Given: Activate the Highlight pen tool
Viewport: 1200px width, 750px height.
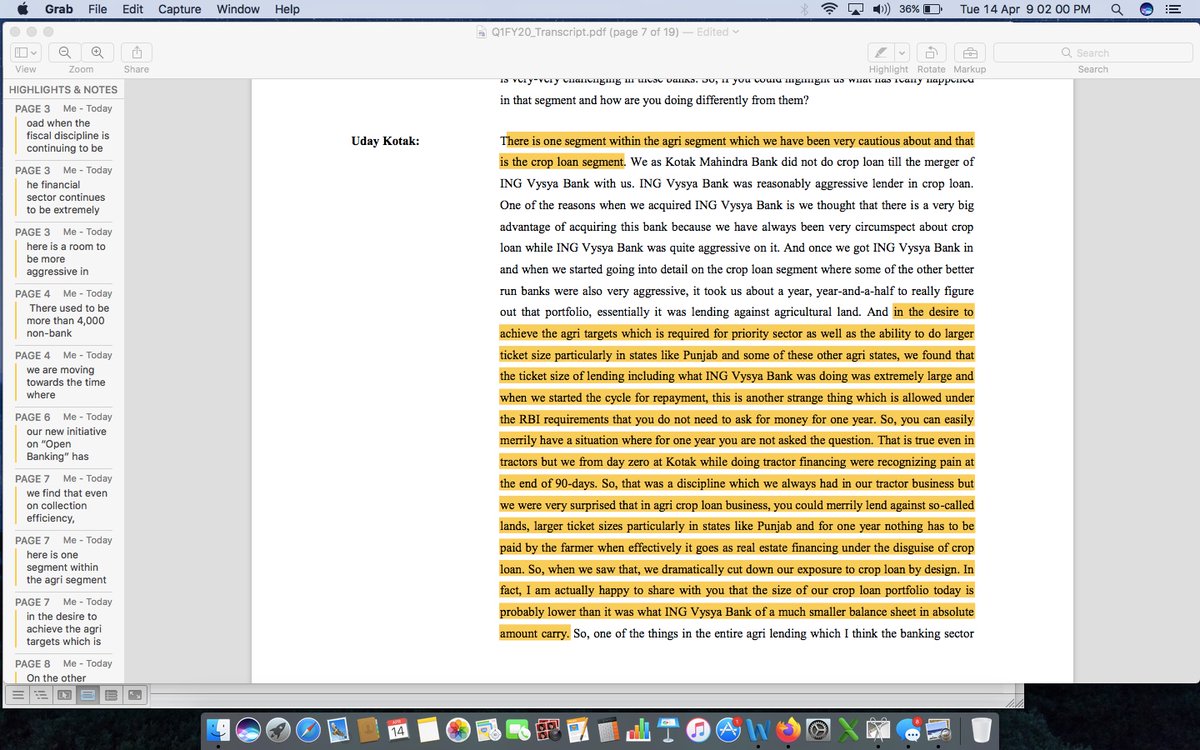Looking at the screenshot, I should point(880,53).
